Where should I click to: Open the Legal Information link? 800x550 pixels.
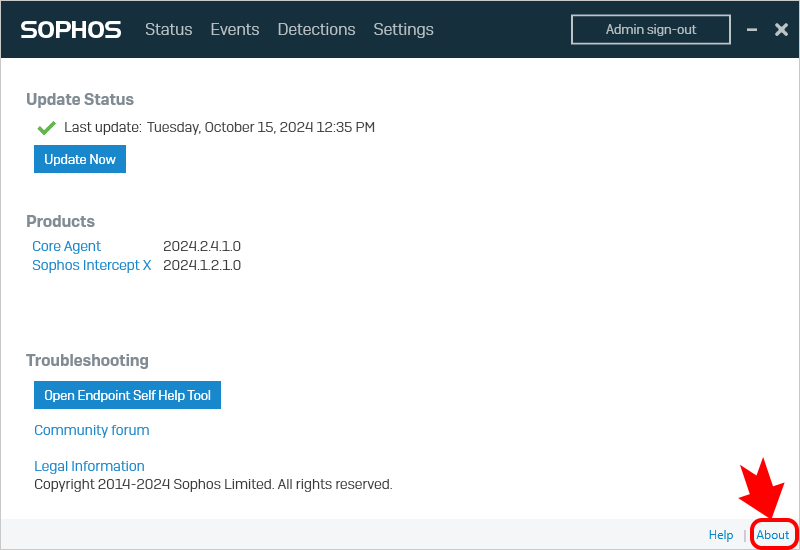pos(89,466)
